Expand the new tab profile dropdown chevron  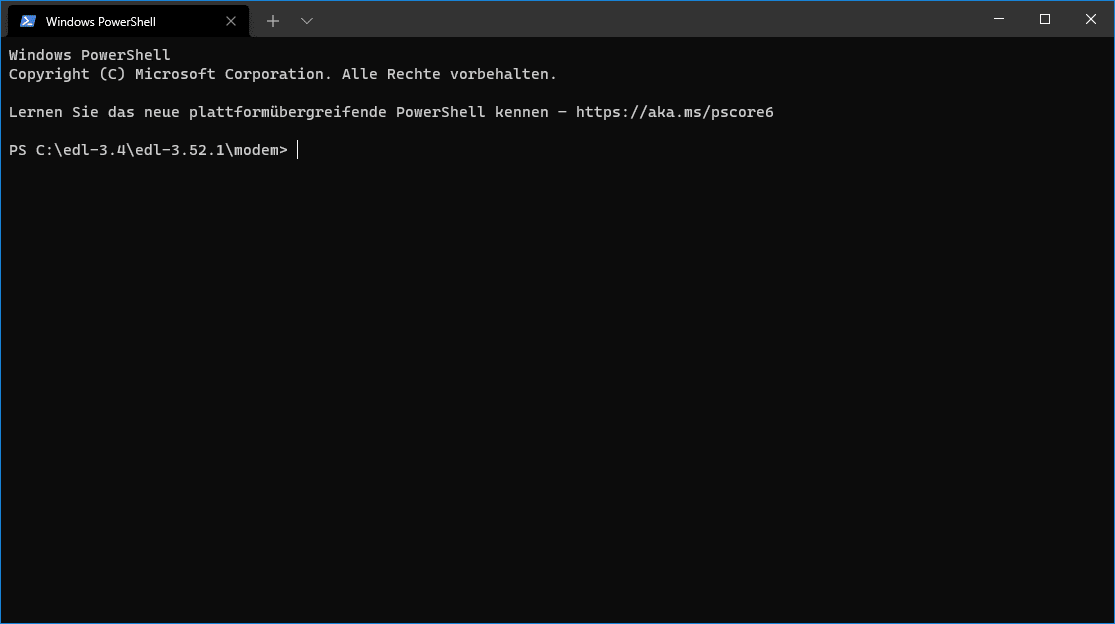[x=307, y=21]
